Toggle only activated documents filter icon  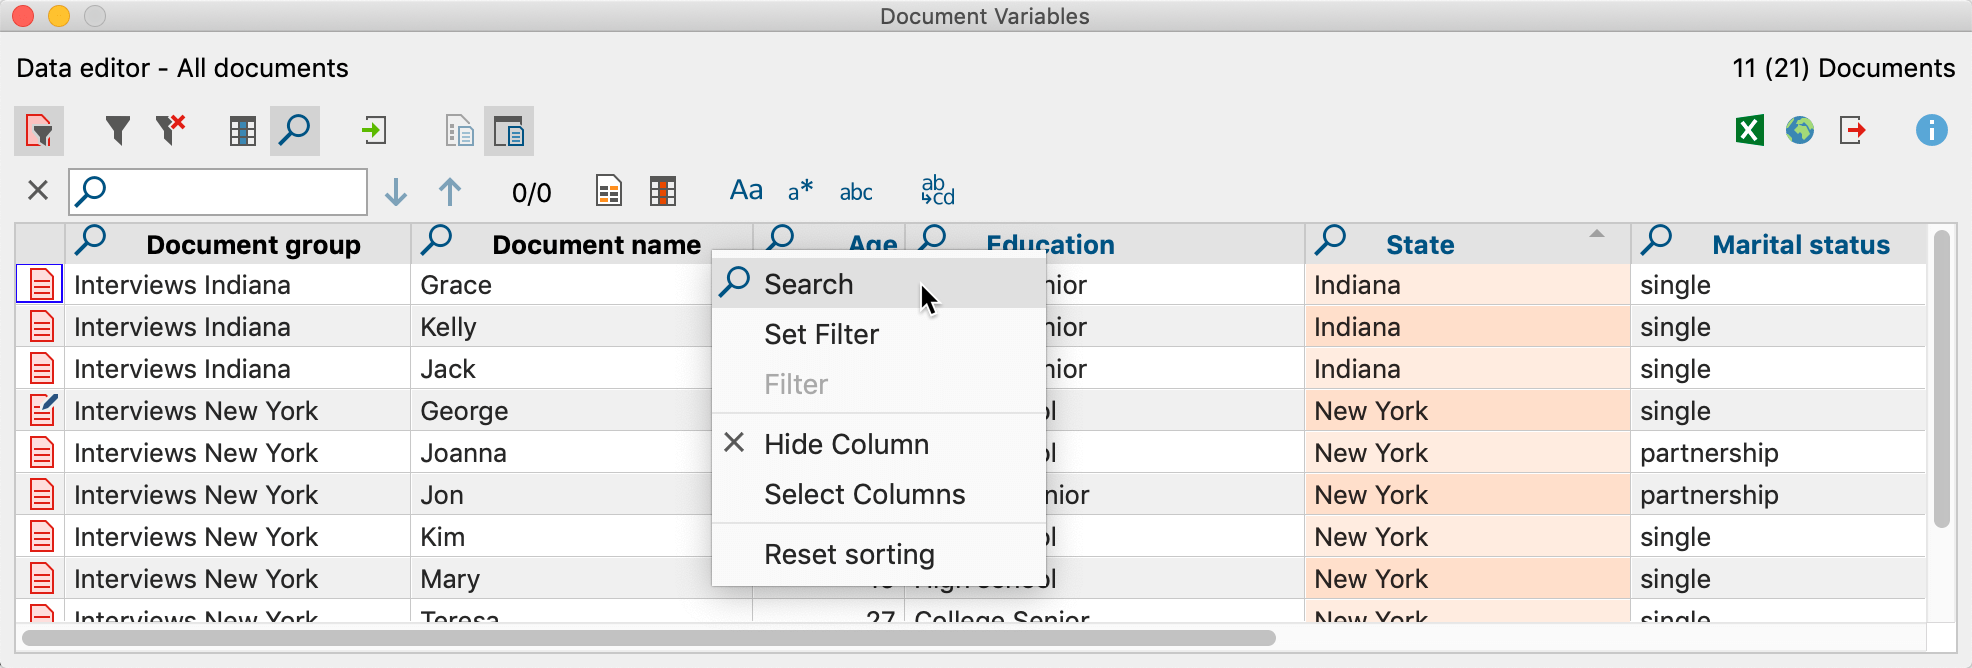pos(39,131)
